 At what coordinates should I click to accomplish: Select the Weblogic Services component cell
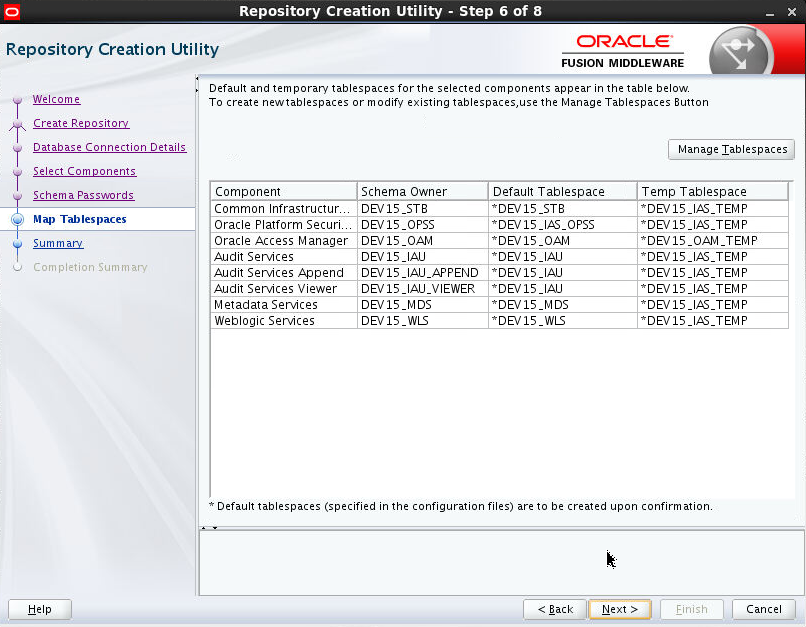pos(284,320)
